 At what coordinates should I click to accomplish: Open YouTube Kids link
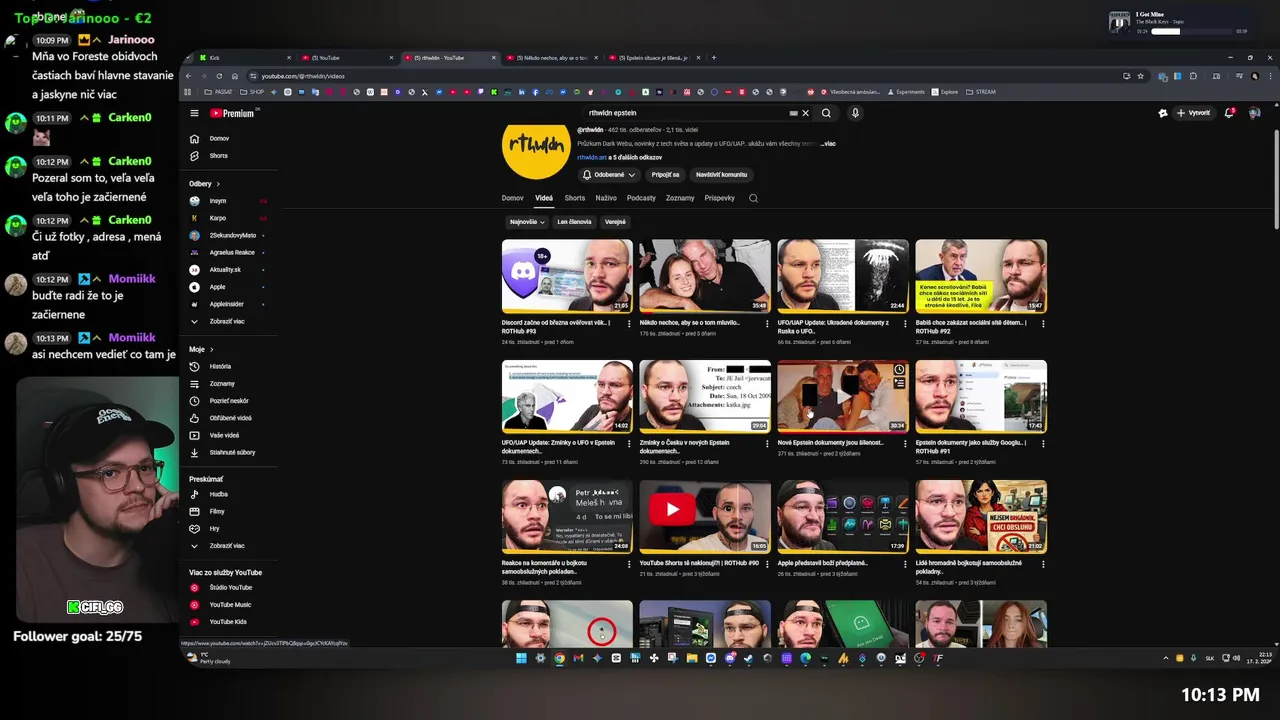228,622
